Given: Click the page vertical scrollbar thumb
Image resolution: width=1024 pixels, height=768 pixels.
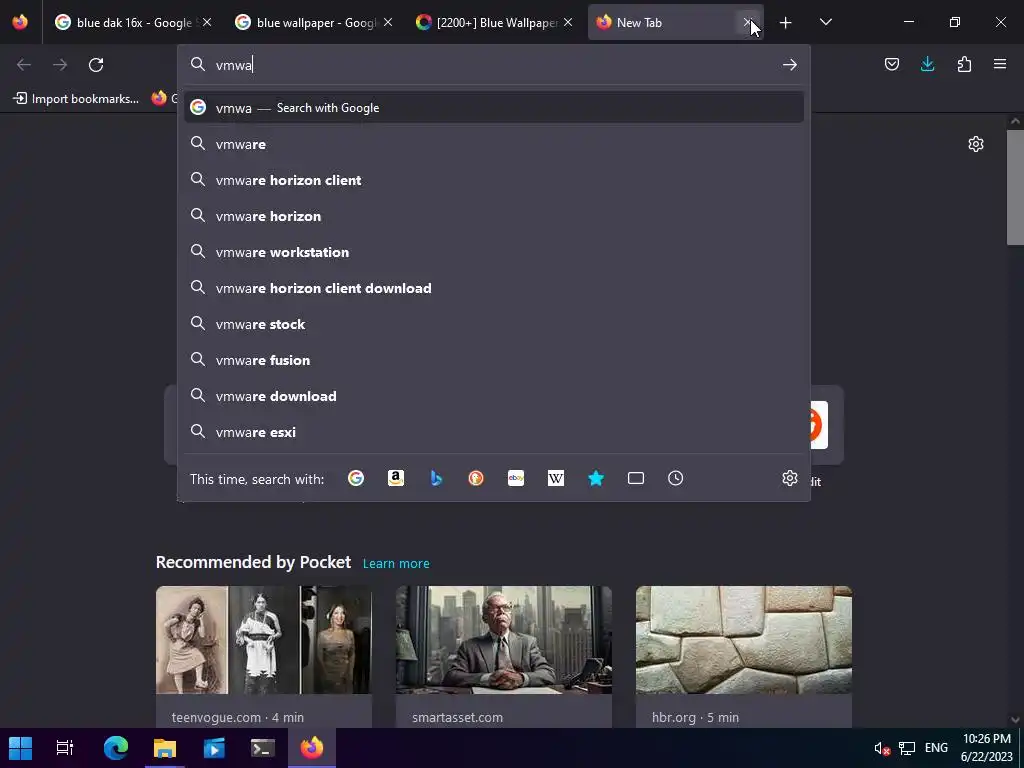Looking at the screenshot, I should tap(1015, 187).
